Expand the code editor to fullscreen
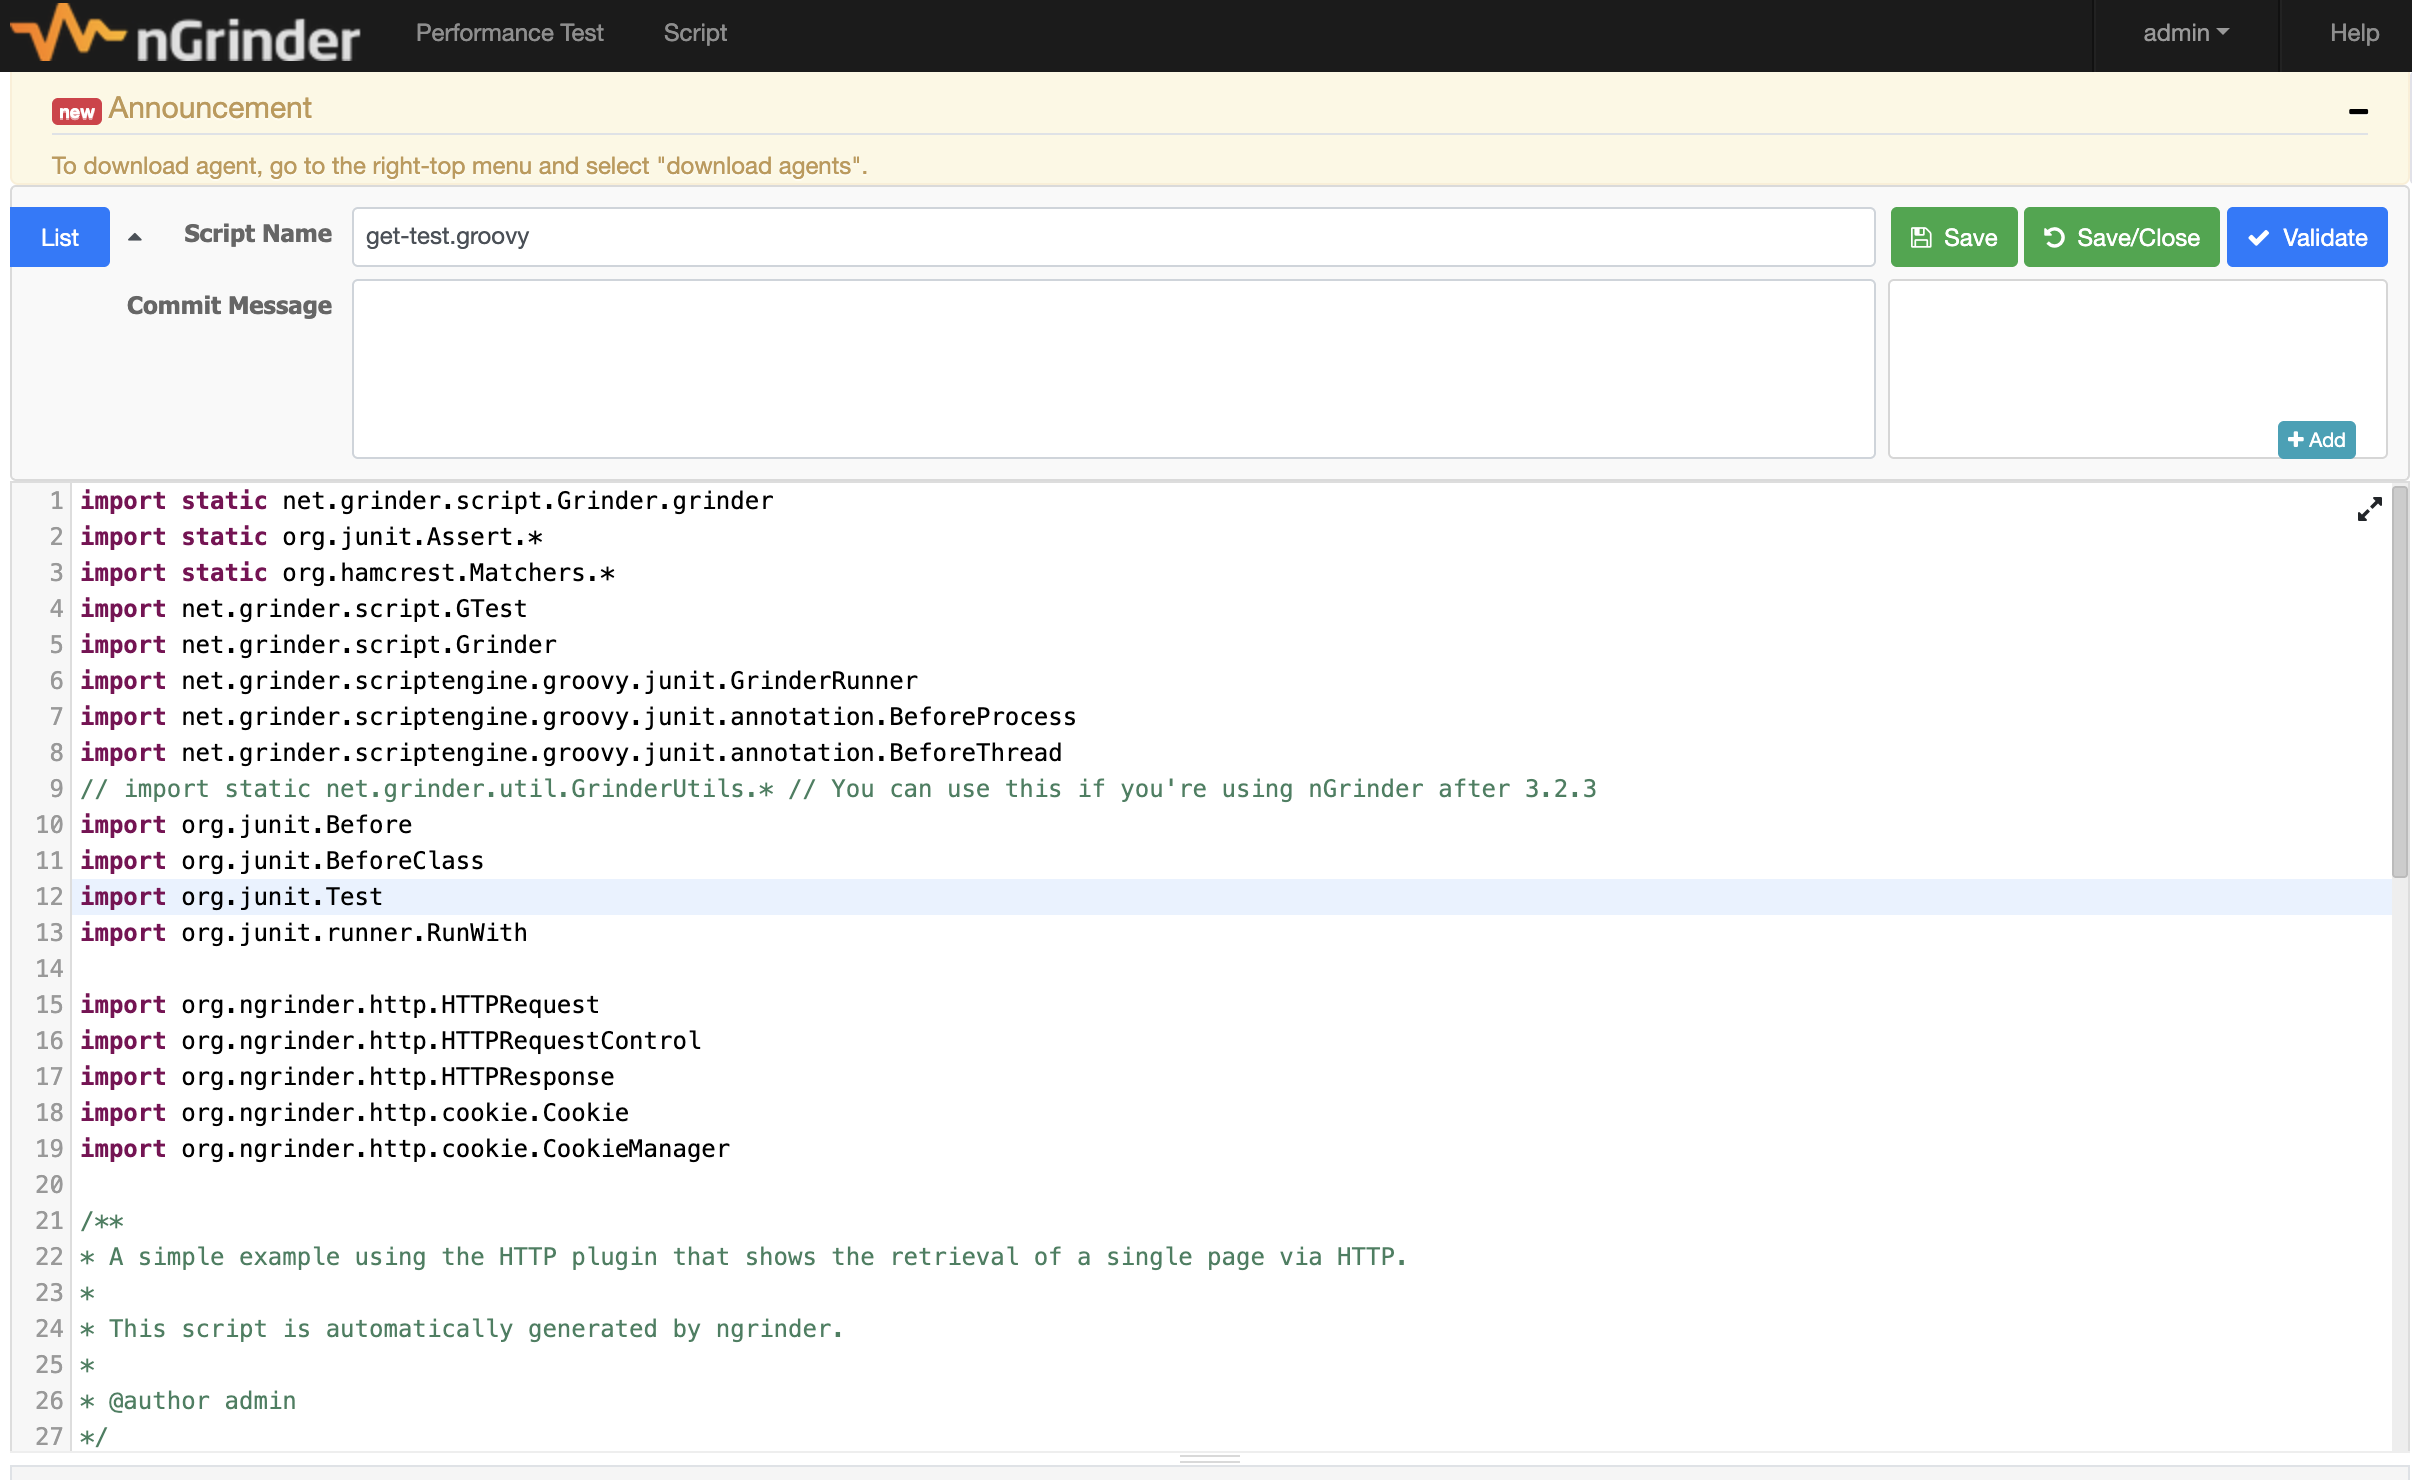Screen dimensions: 2412x1480 [x=2368, y=510]
